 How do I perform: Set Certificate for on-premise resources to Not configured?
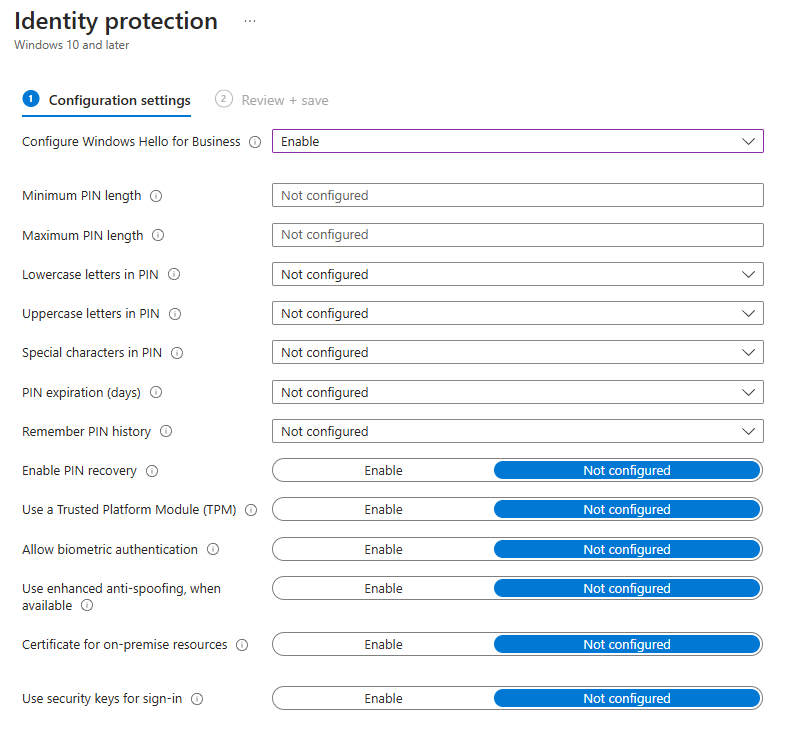click(x=627, y=645)
